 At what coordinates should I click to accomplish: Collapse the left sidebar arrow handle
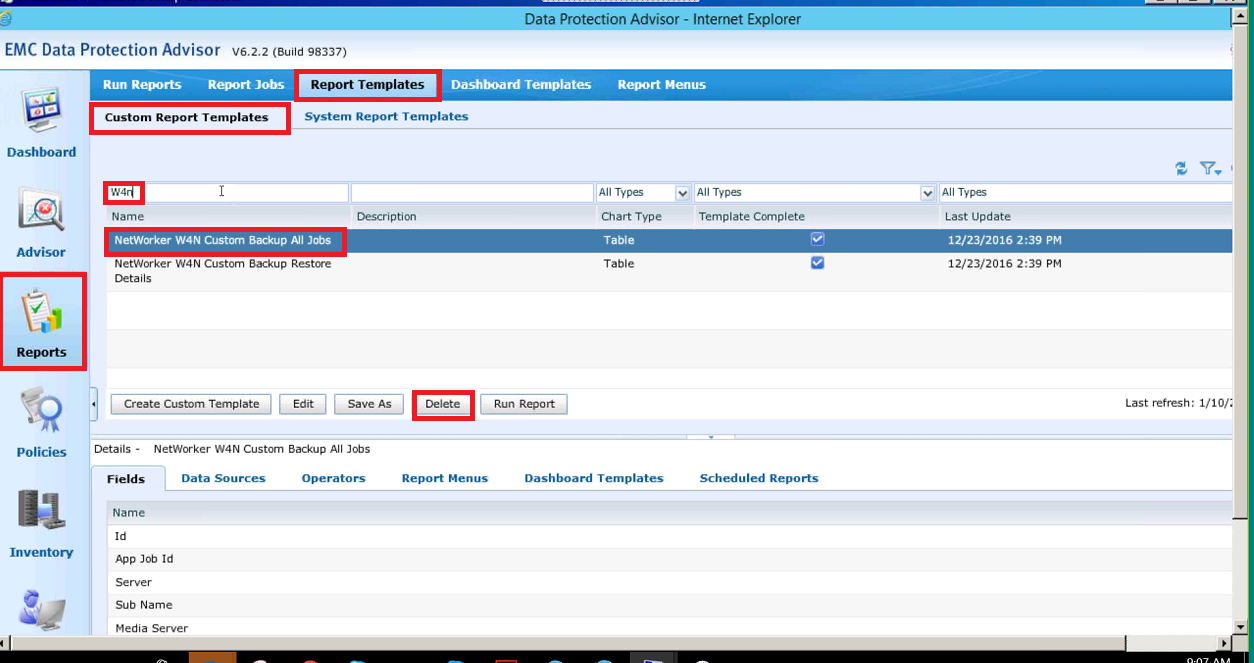[x=94, y=404]
